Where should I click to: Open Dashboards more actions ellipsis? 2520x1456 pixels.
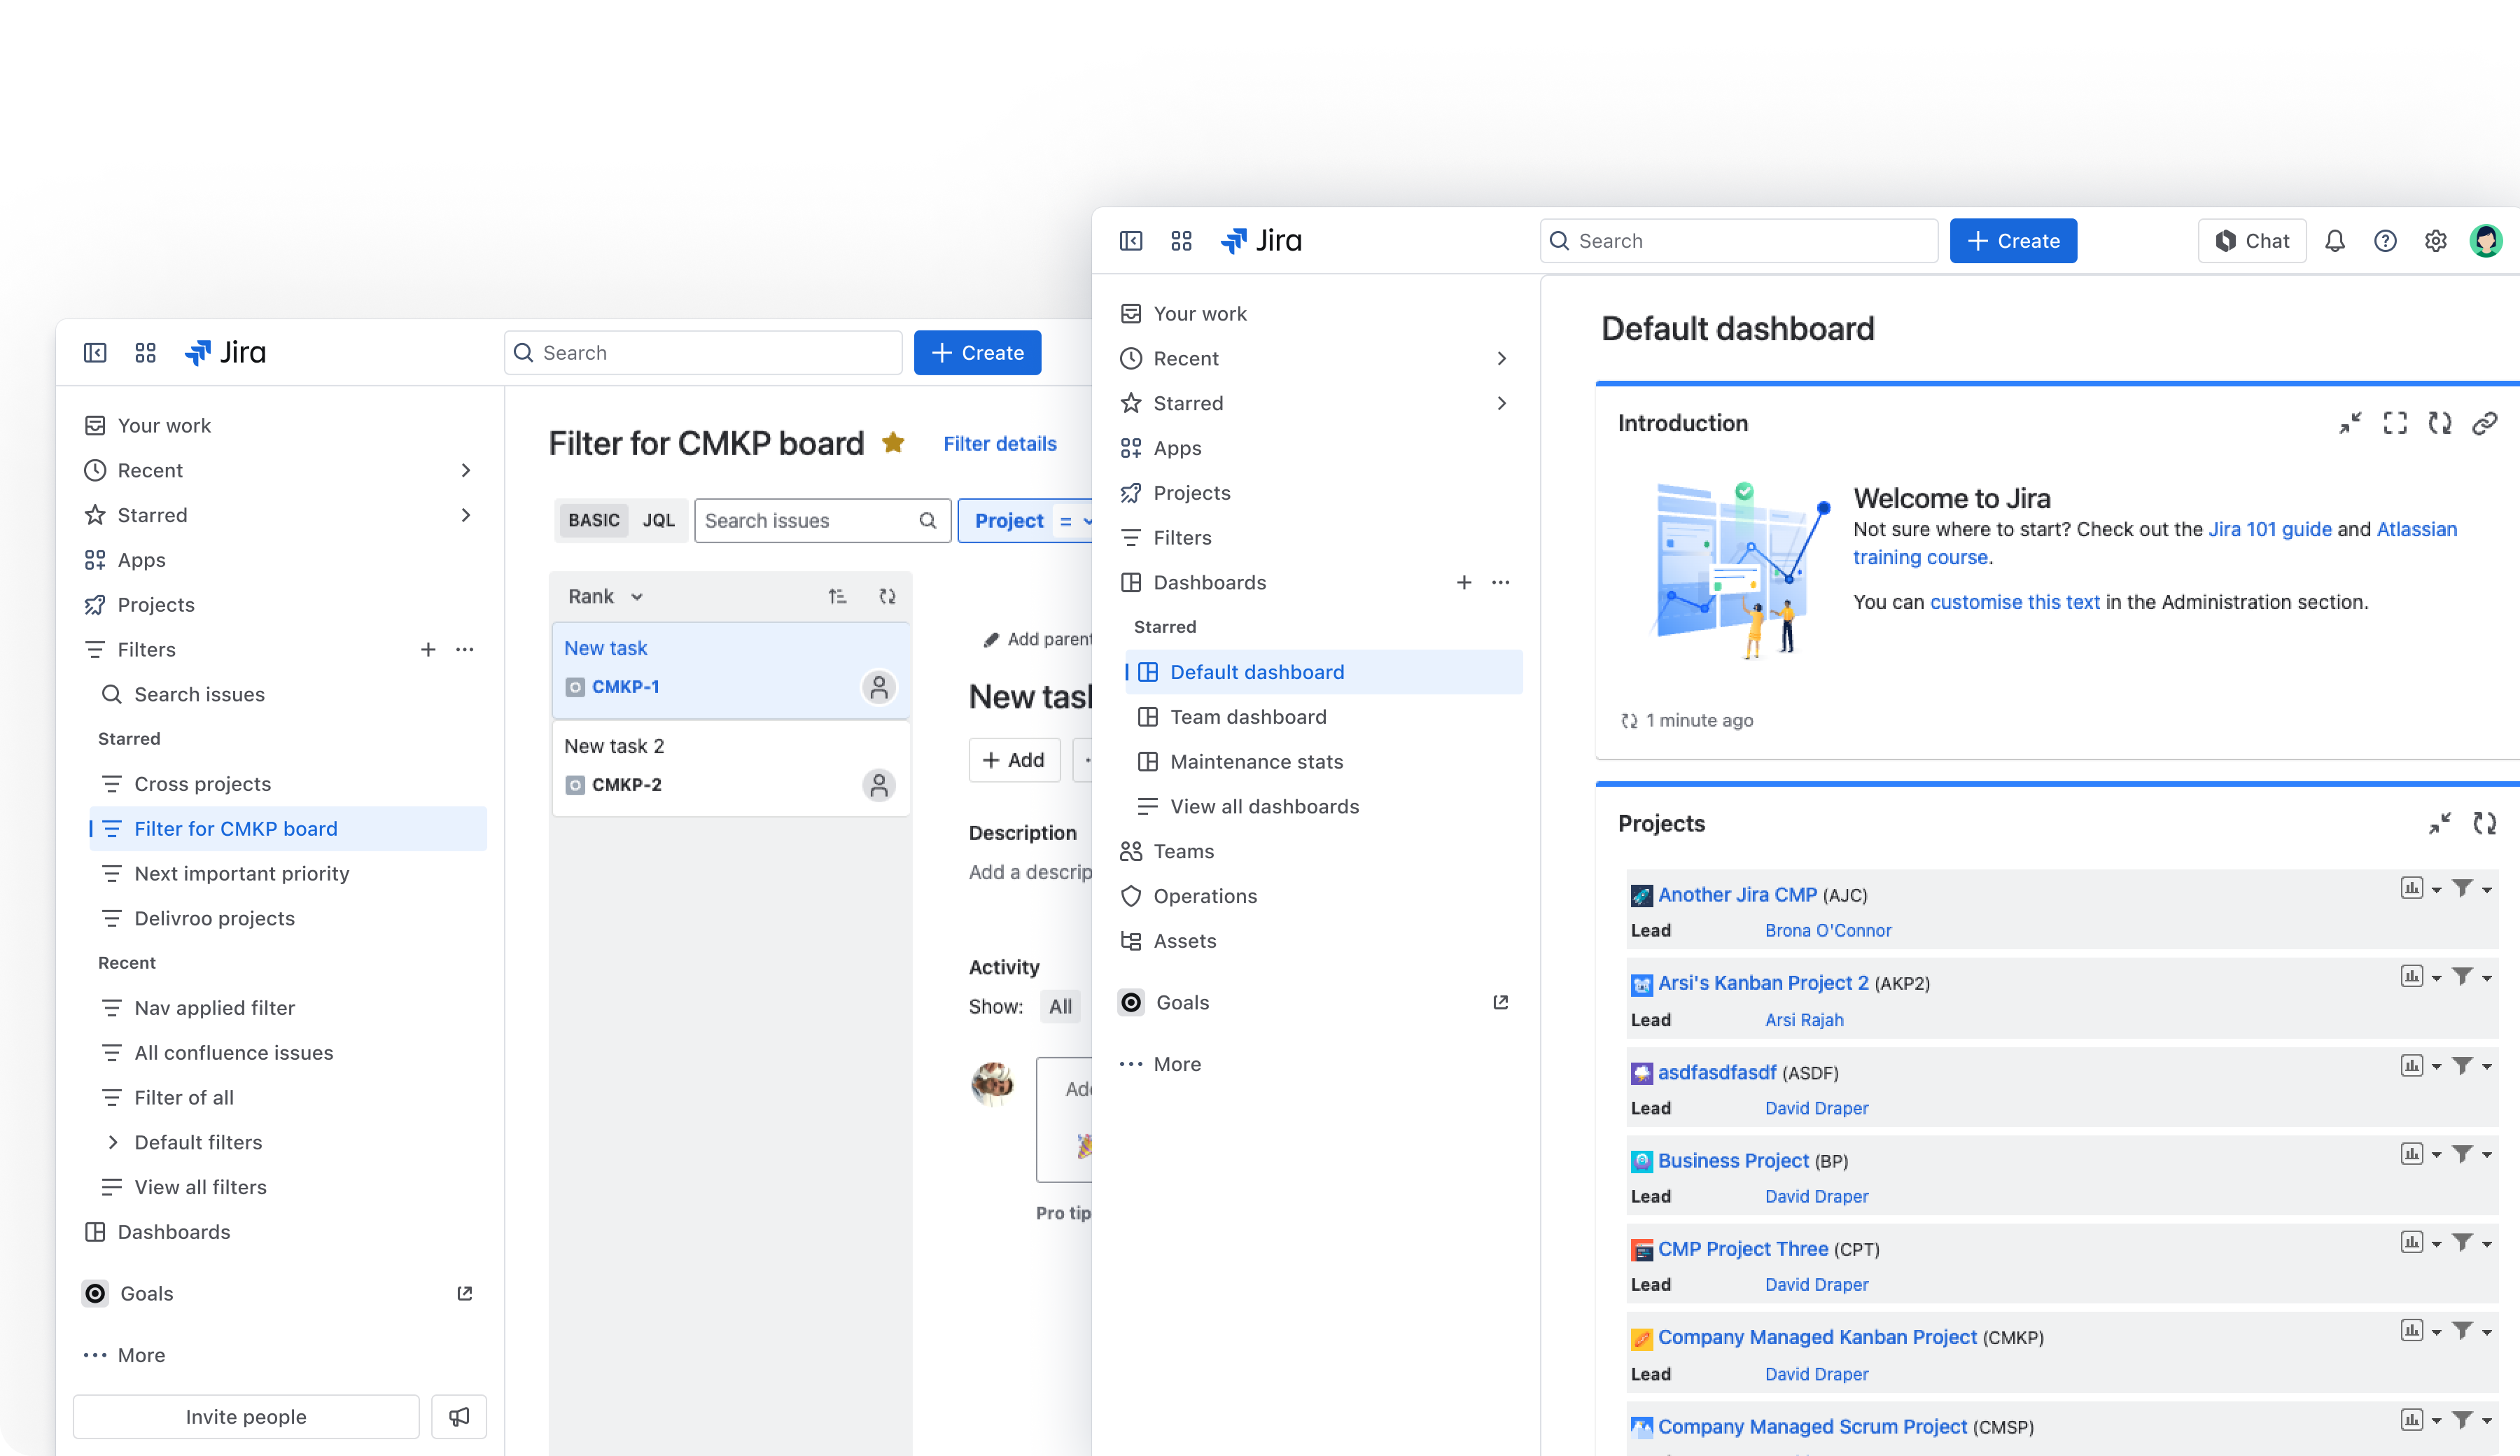pyautogui.click(x=1500, y=582)
